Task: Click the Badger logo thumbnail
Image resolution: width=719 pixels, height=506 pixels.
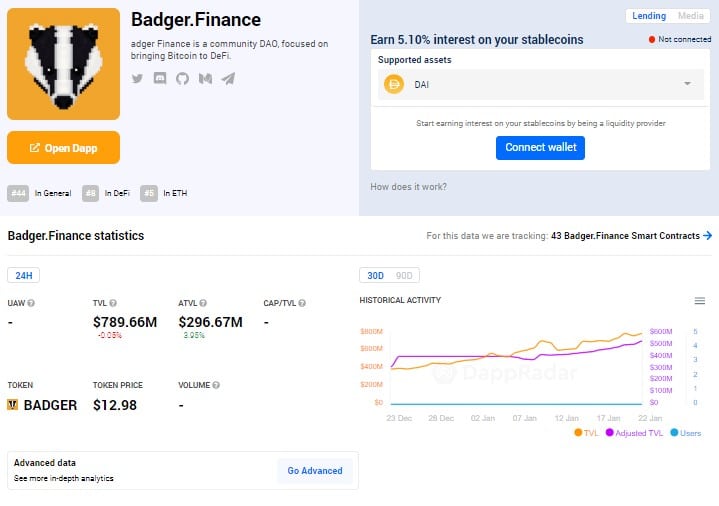Action: click(x=63, y=64)
